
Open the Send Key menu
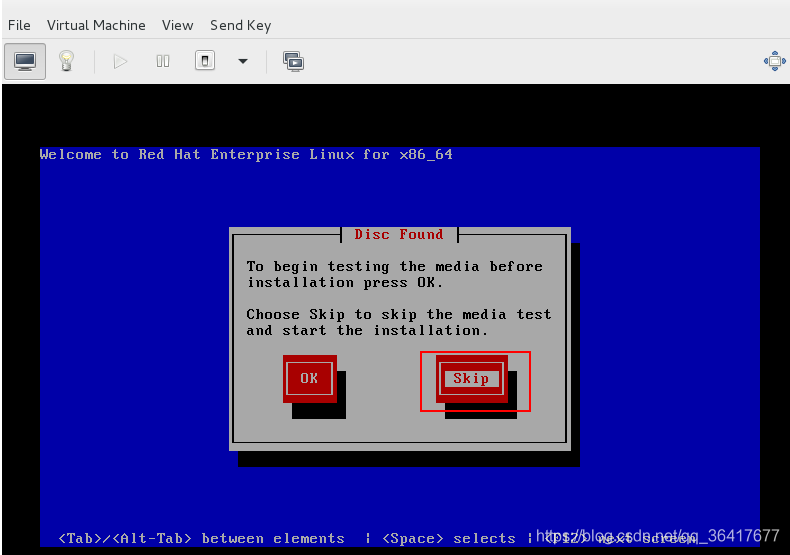[x=241, y=25]
